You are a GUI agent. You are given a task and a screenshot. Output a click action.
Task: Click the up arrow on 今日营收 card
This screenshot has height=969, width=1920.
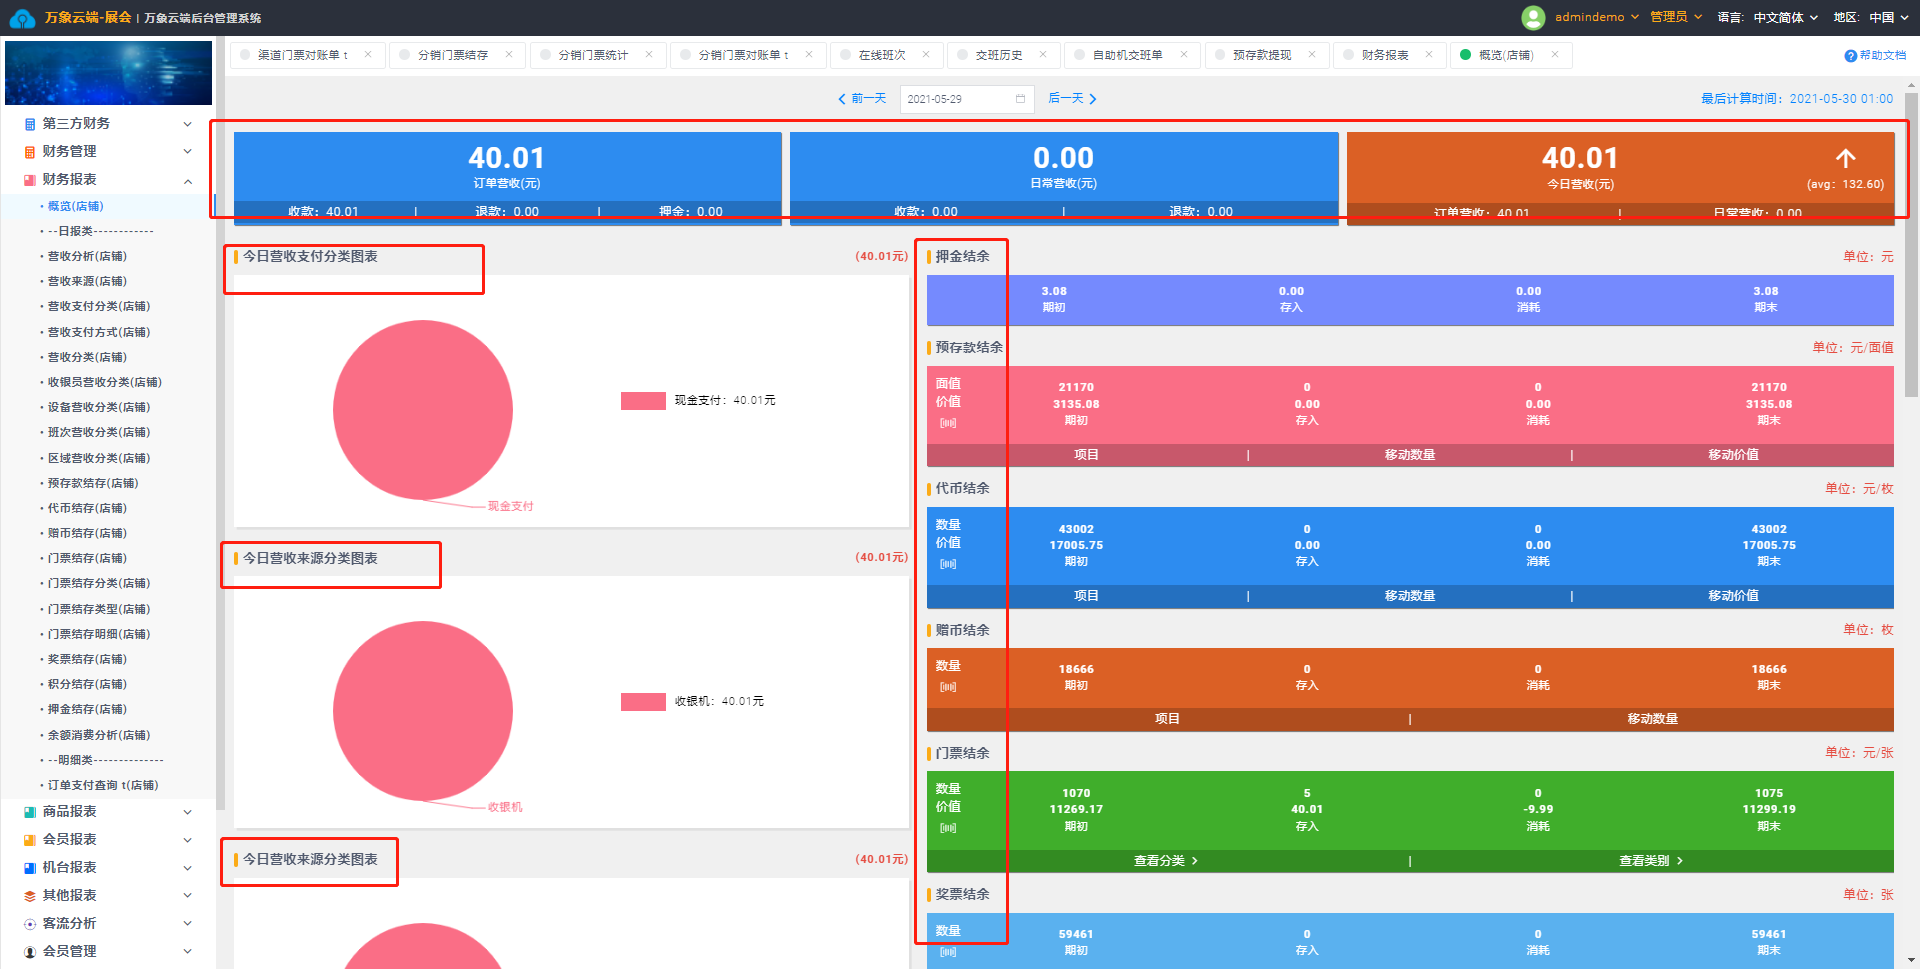click(x=1845, y=158)
